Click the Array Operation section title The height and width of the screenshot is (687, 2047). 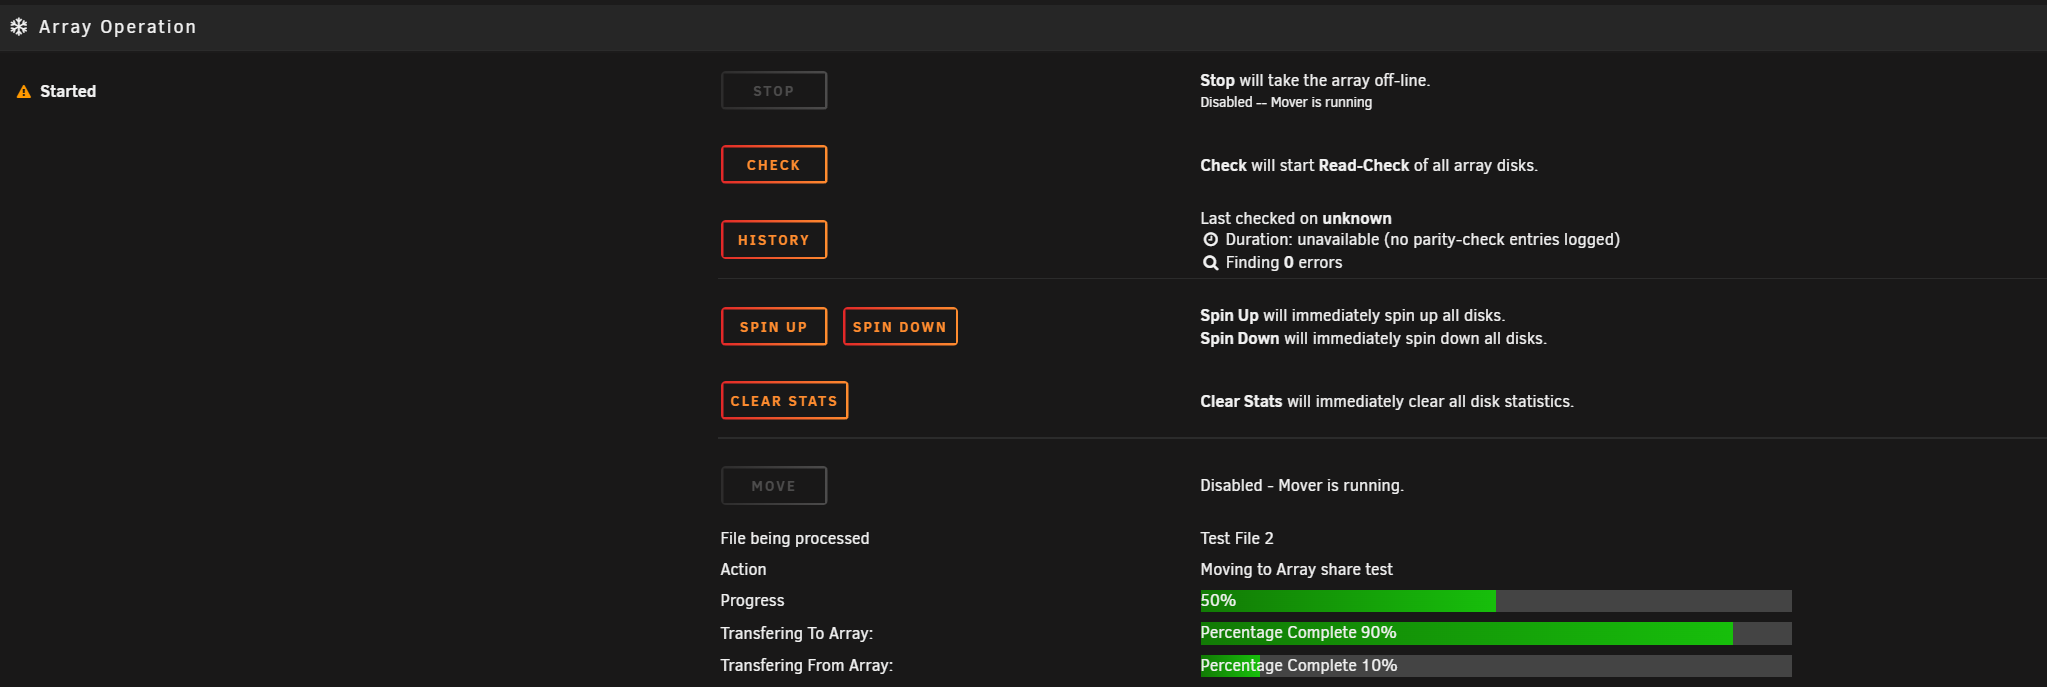118,27
